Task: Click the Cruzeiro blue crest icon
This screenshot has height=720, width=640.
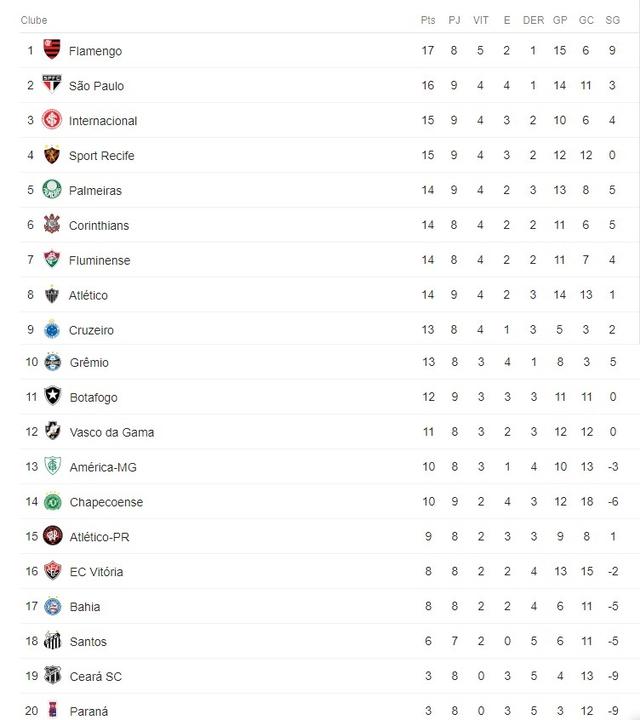Action: click(52, 329)
